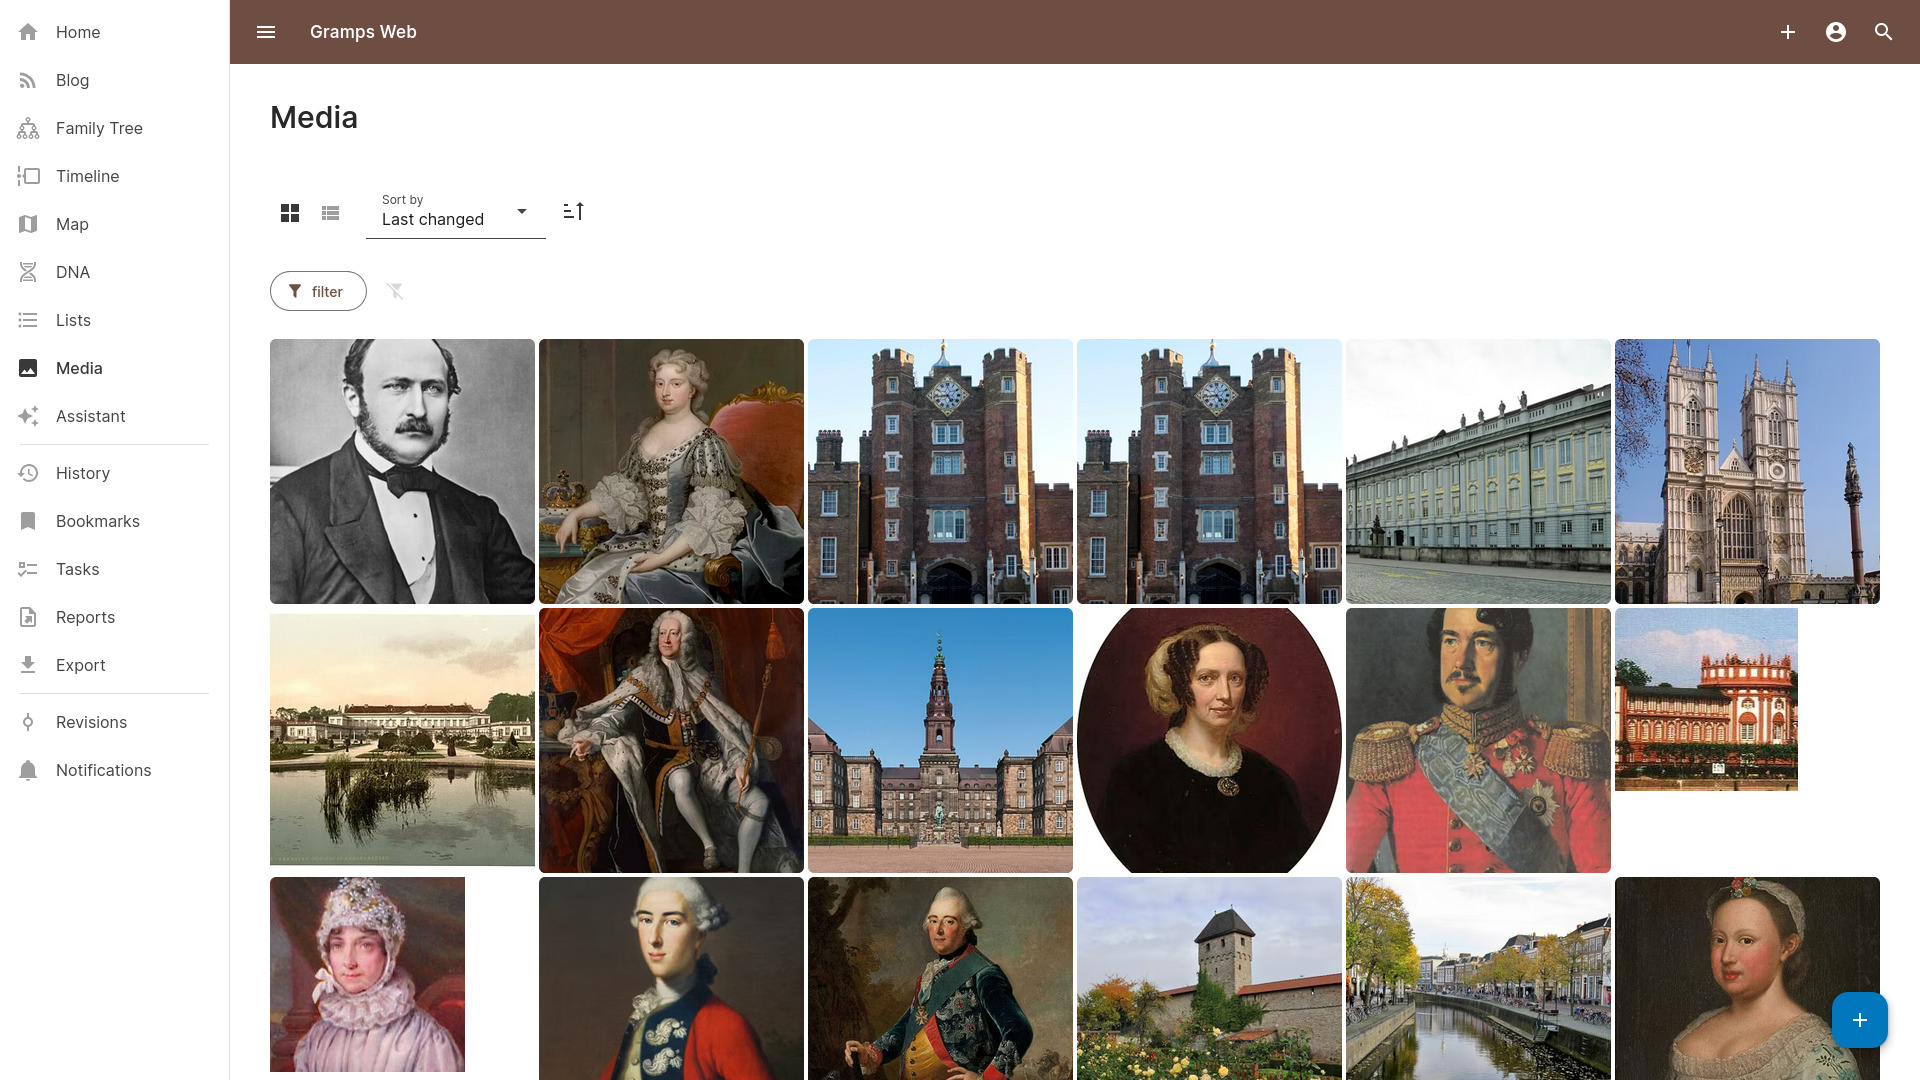Open canal with autumn trees thumbnail

1478,978
